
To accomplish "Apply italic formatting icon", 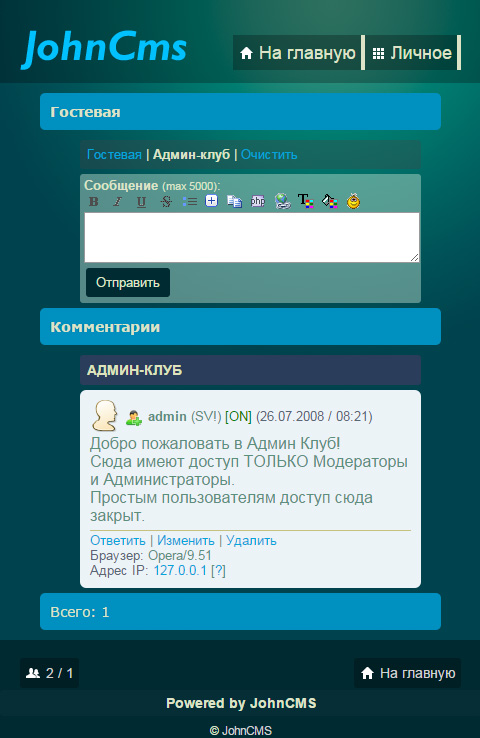I will tap(117, 201).
